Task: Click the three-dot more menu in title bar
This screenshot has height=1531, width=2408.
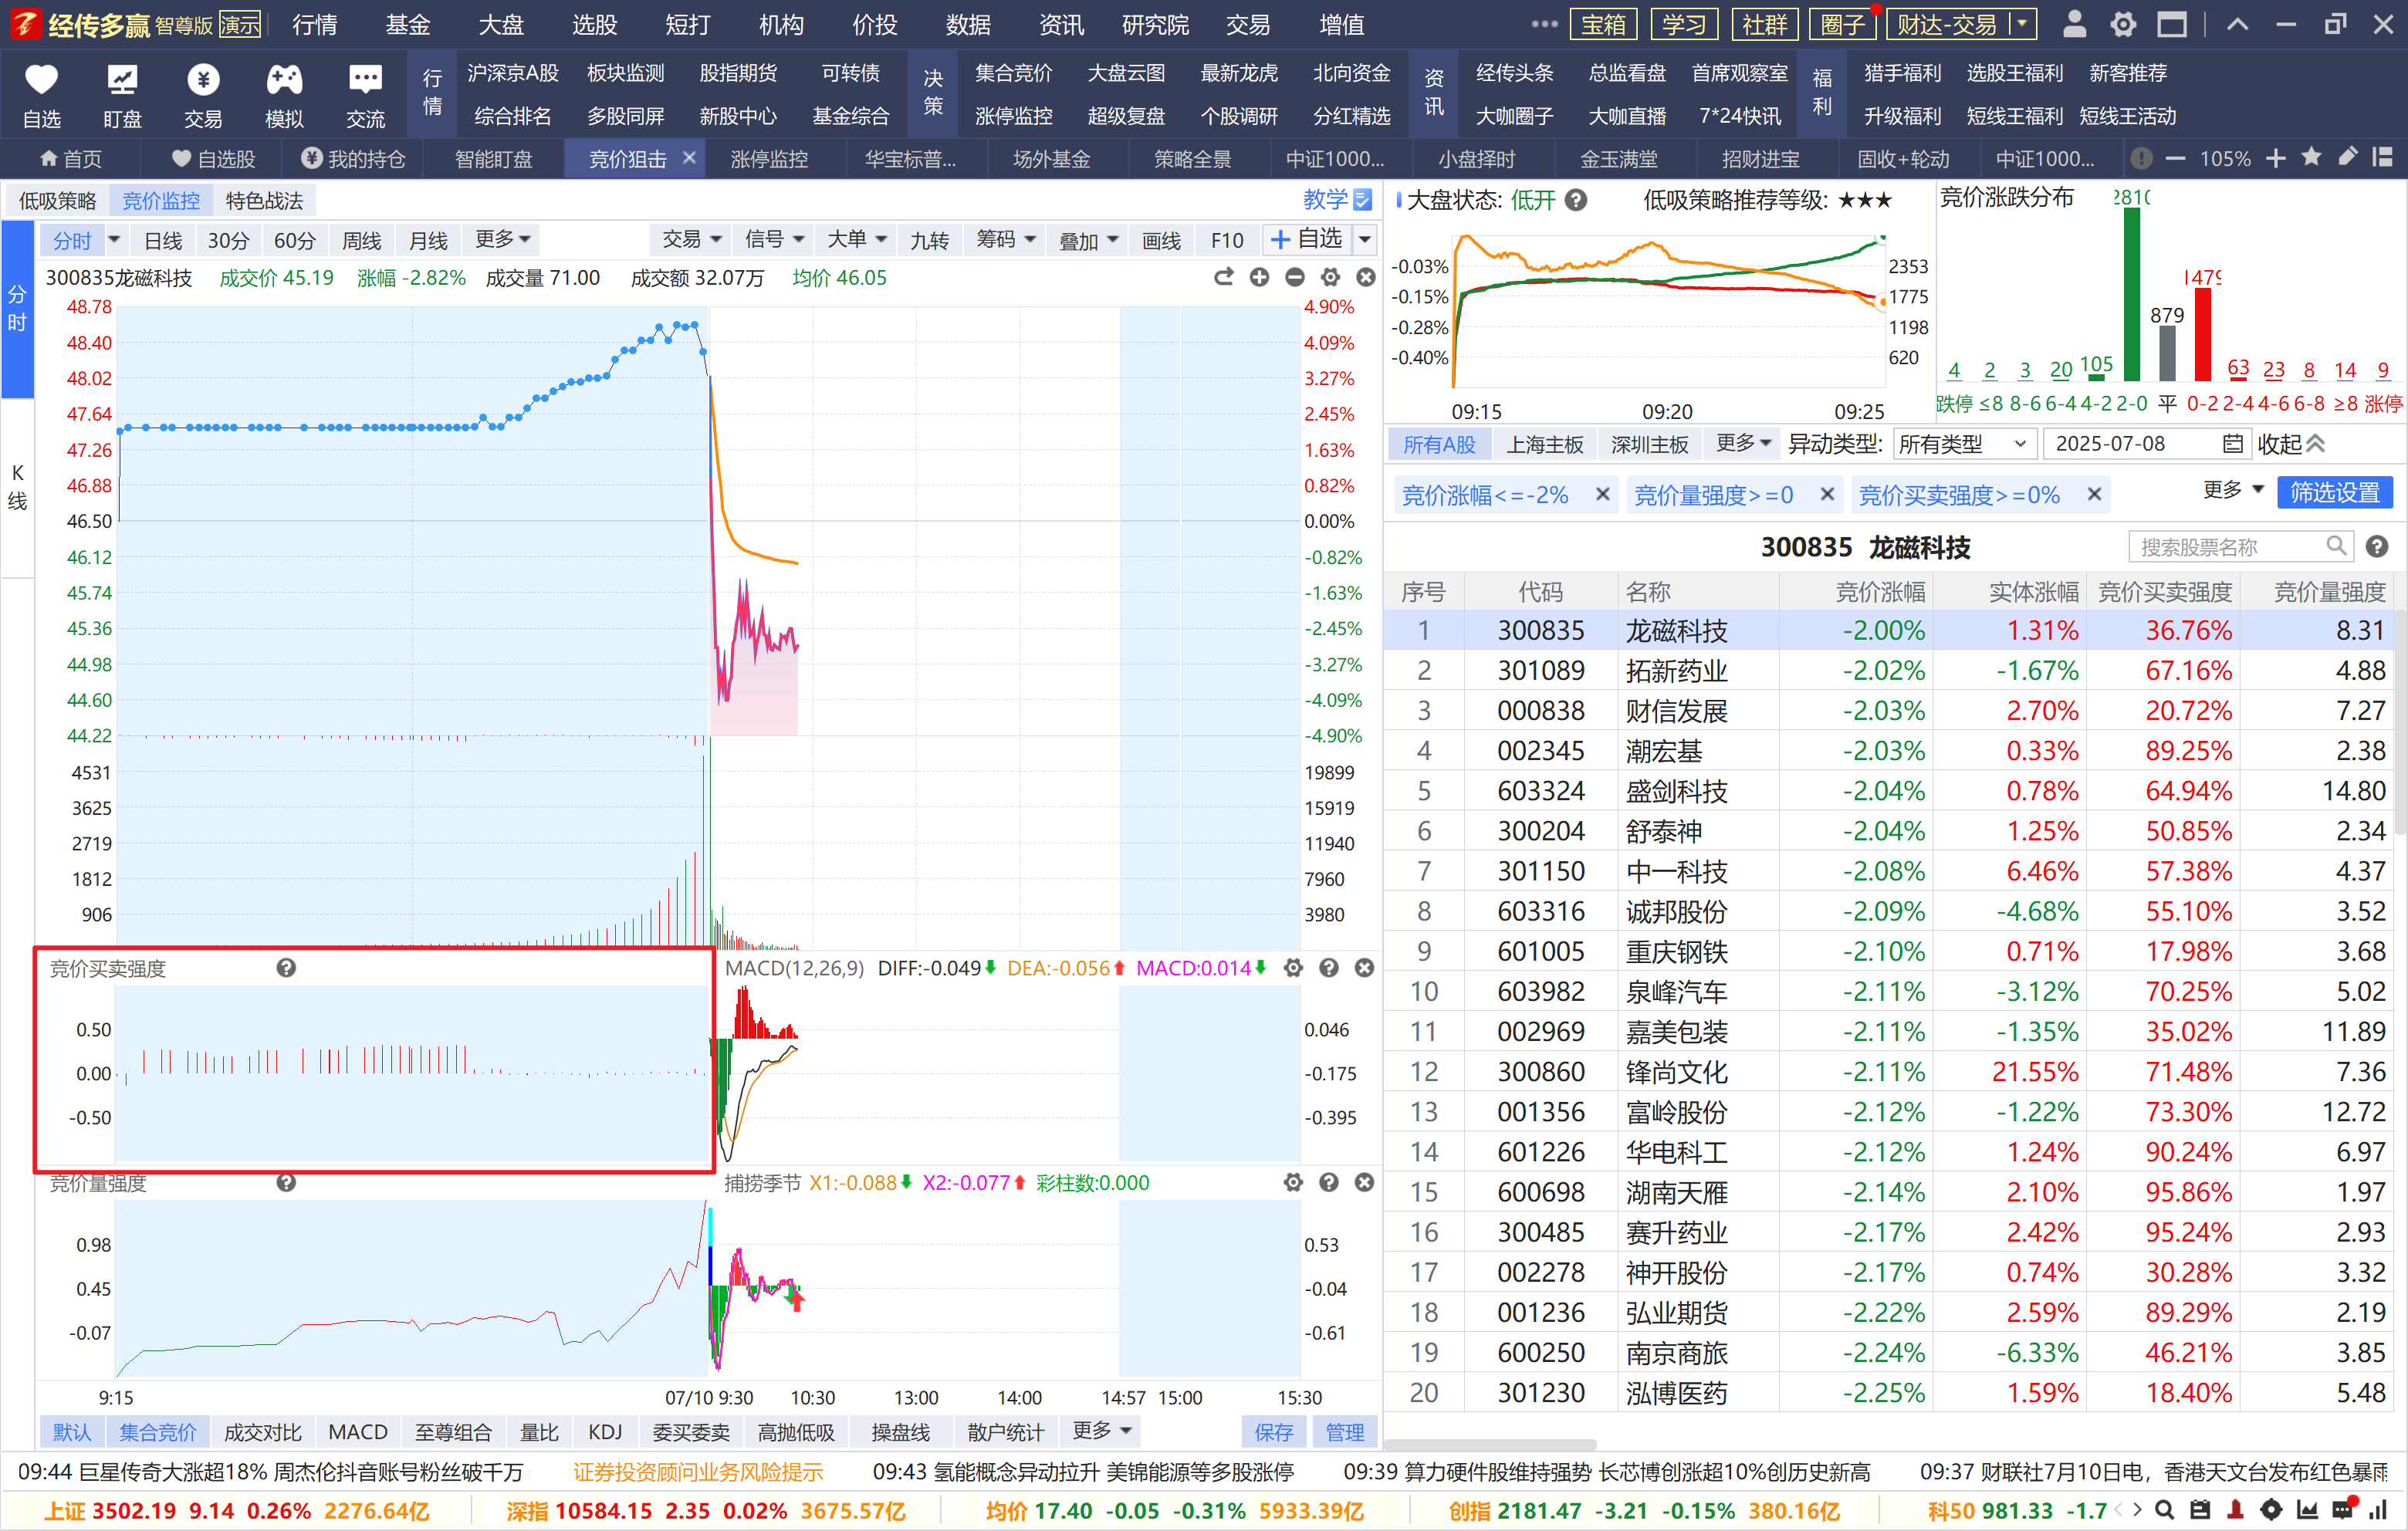Action: pyautogui.click(x=1544, y=24)
